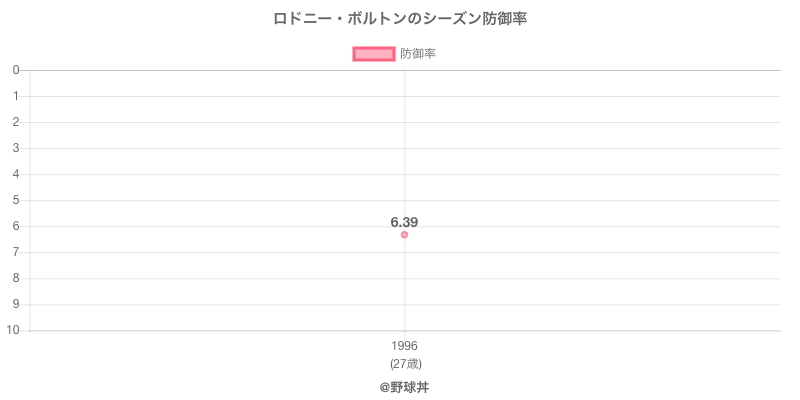
Task: Click the y-axis tick label 1
Action: pyautogui.click(x=16, y=96)
